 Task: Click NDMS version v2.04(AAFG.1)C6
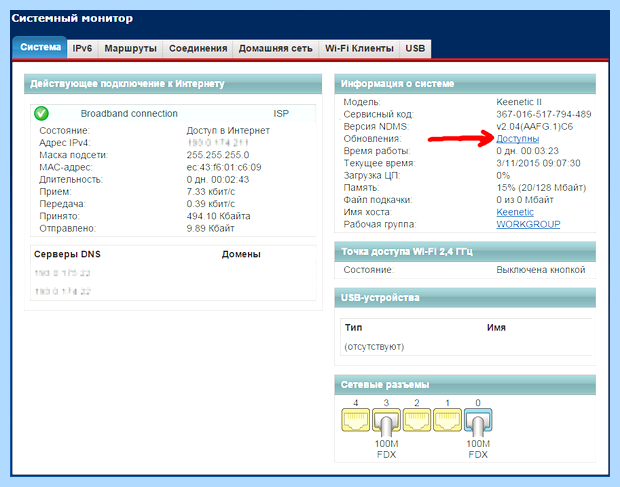pos(535,126)
